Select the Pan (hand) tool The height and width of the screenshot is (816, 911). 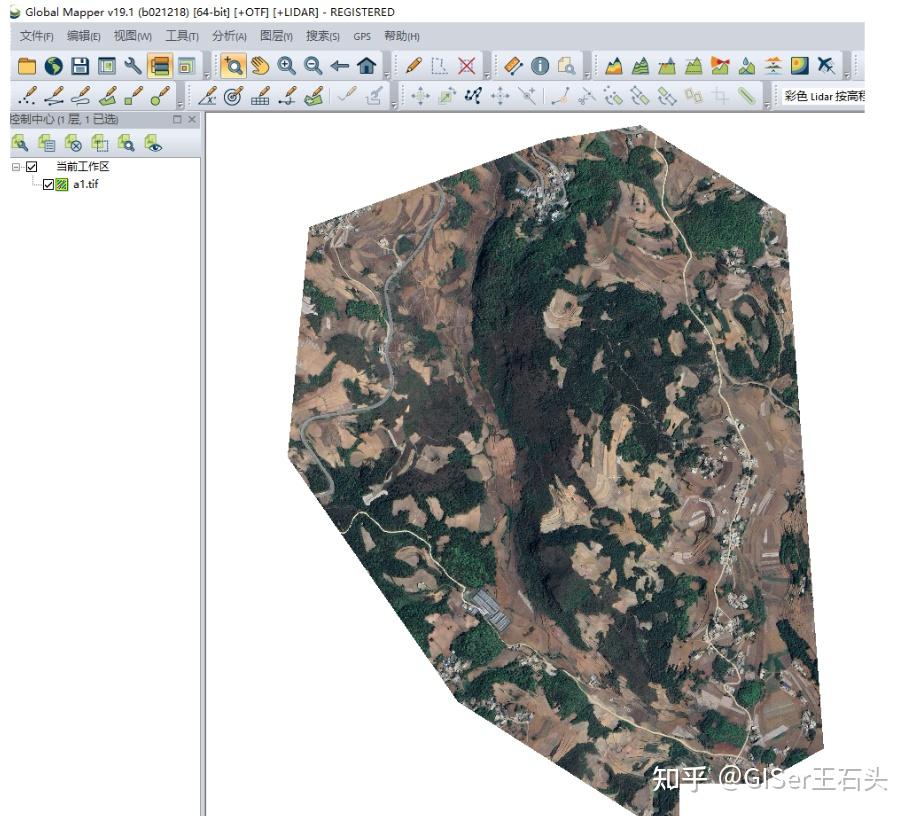(x=259, y=65)
